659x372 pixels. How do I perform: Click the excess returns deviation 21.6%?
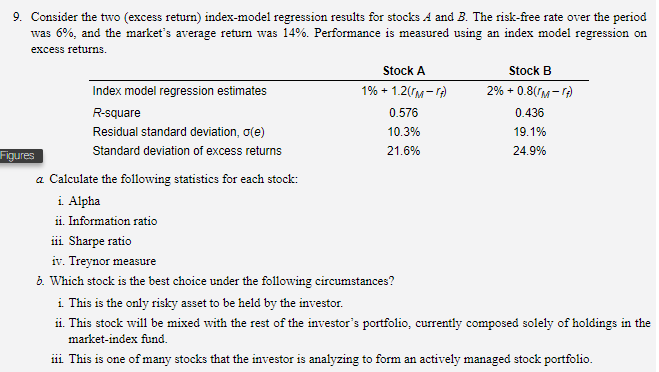tap(403, 151)
